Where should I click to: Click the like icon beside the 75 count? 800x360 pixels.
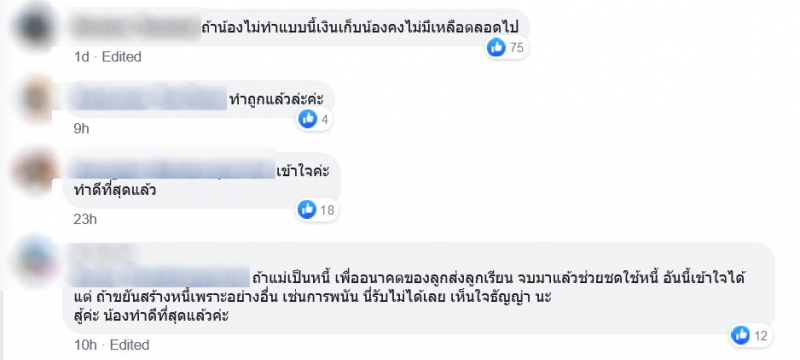[x=496, y=47]
